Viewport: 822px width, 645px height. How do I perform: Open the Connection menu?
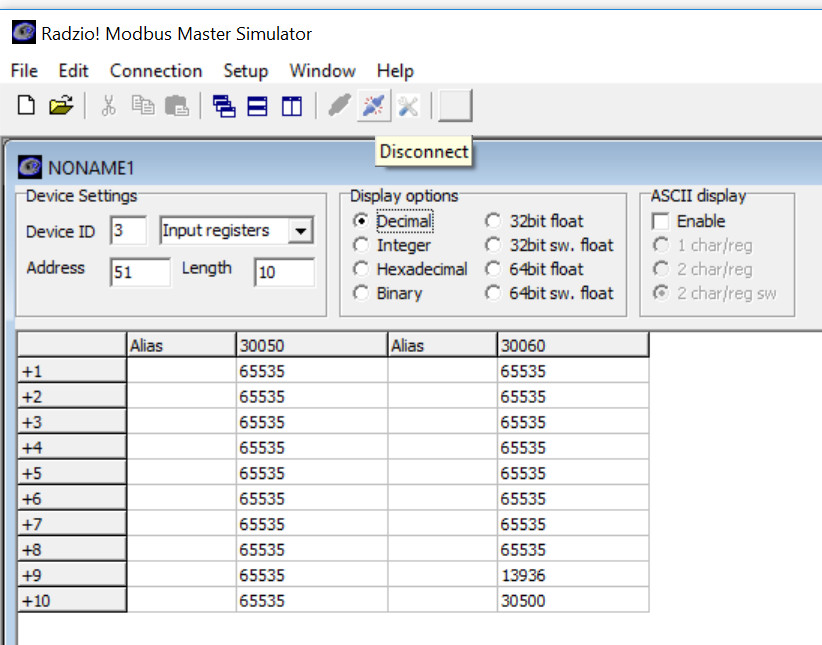pyautogui.click(x=156, y=71)
